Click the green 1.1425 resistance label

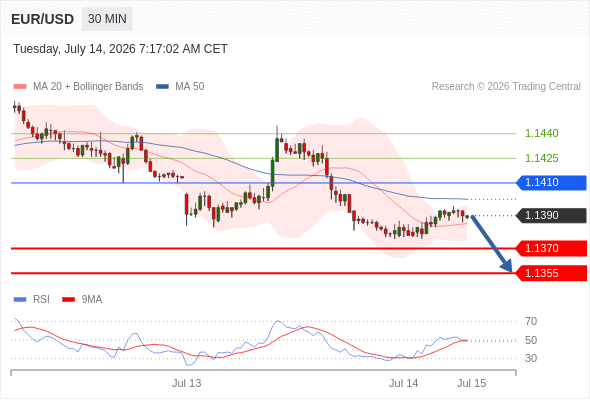pos(541,158)
